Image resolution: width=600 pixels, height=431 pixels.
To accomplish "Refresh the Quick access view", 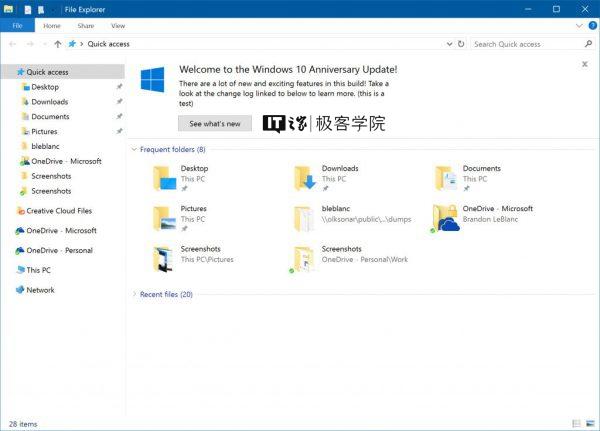I will tap(461, 44).
